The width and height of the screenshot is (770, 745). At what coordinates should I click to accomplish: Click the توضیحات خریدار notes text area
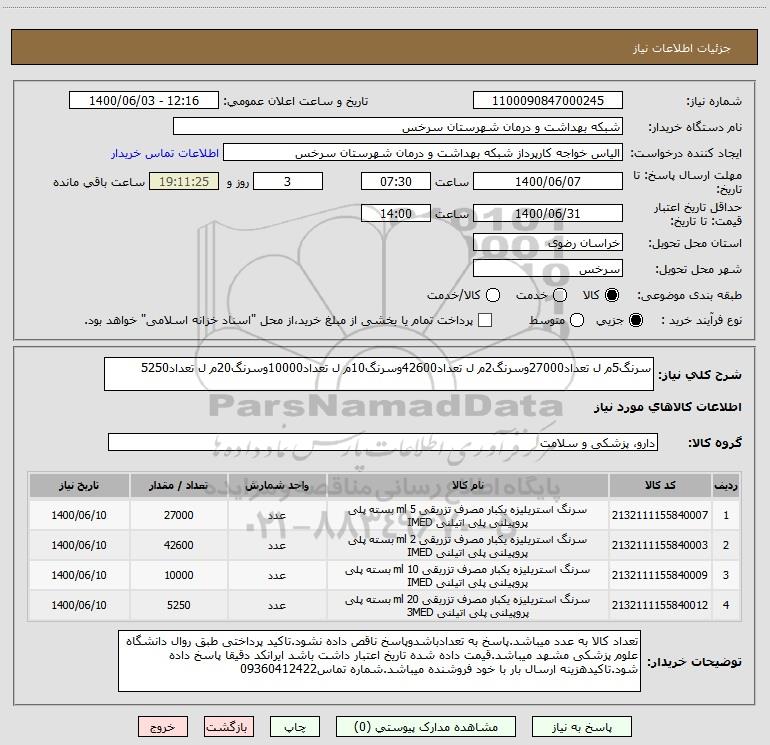coord(380,661)
